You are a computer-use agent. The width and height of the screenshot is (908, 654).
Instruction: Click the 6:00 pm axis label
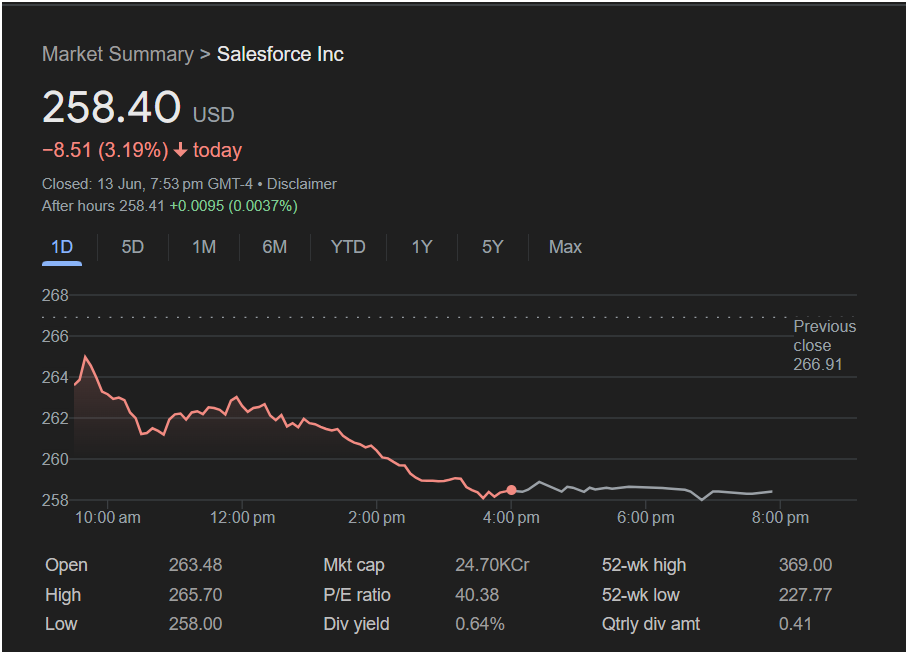point(646,518)
